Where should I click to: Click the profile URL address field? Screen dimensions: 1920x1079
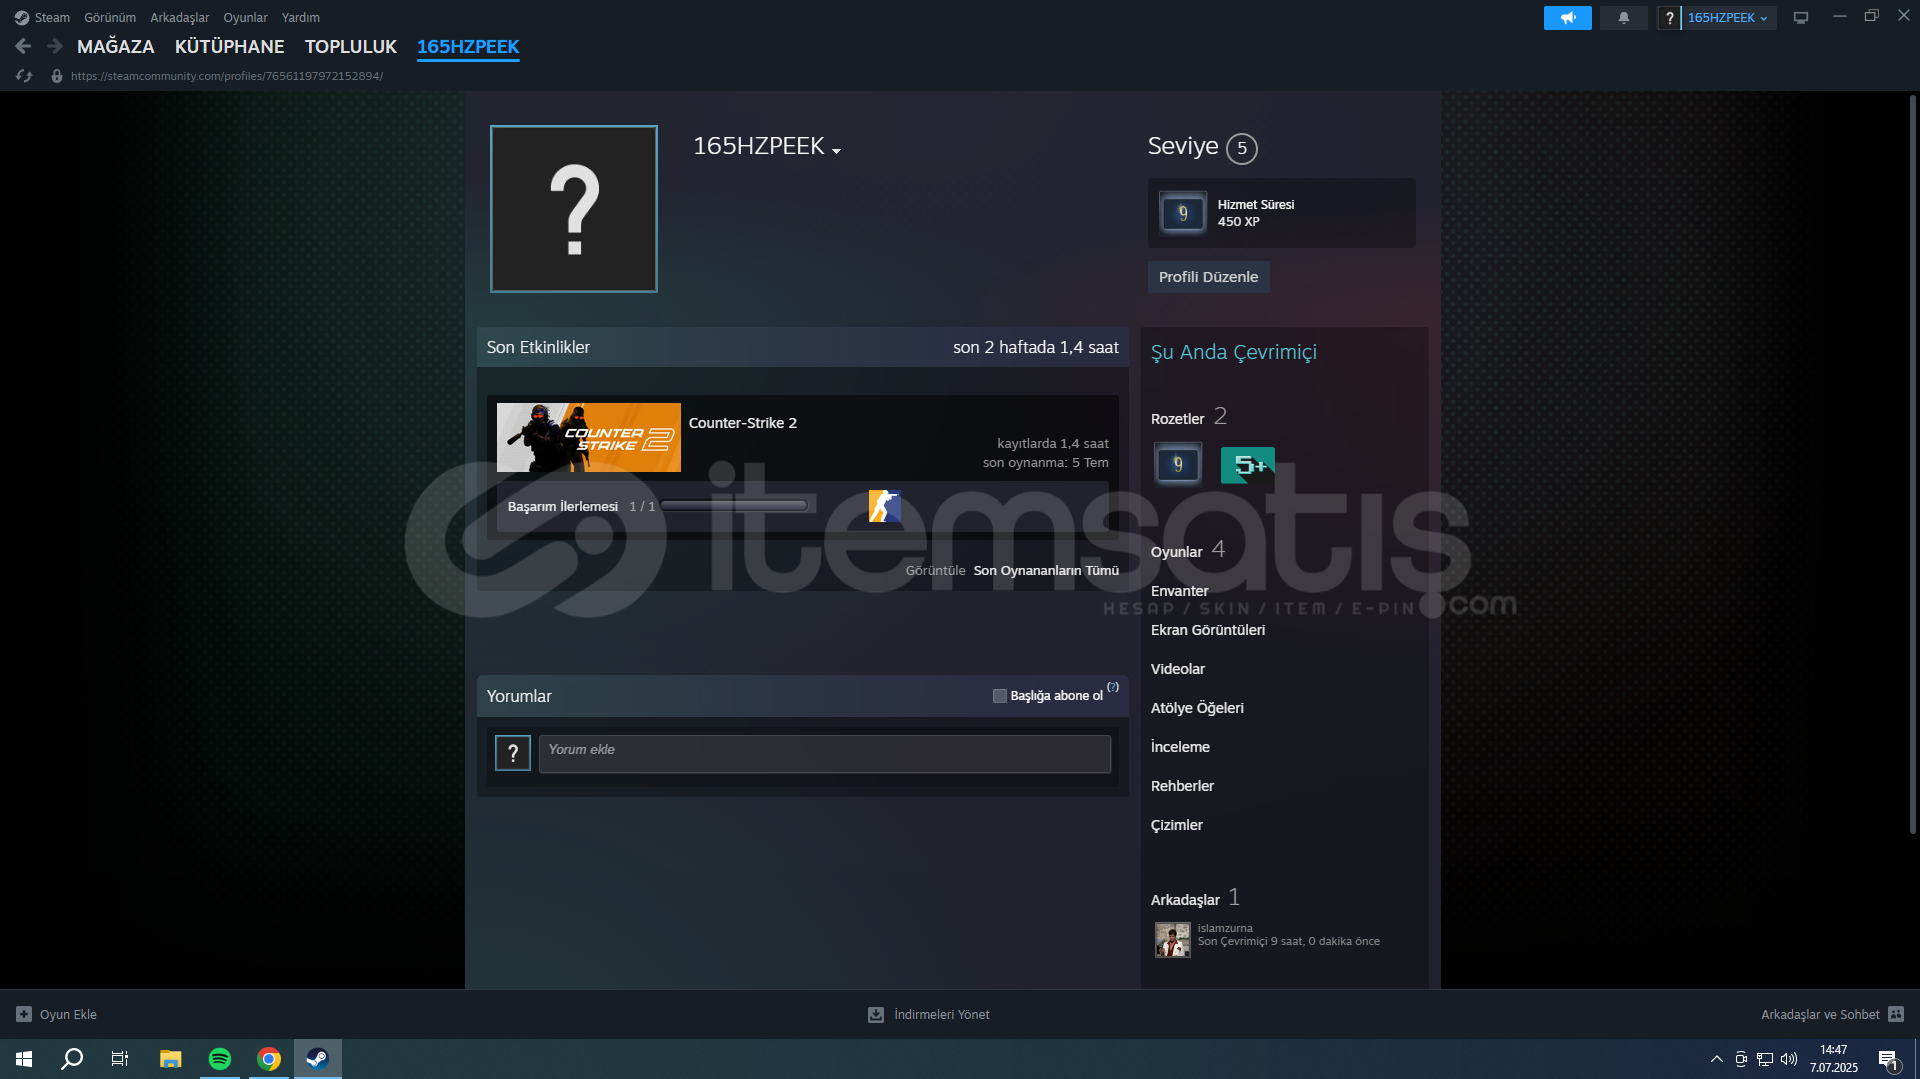pyautogui.click(x=227, y=76)
